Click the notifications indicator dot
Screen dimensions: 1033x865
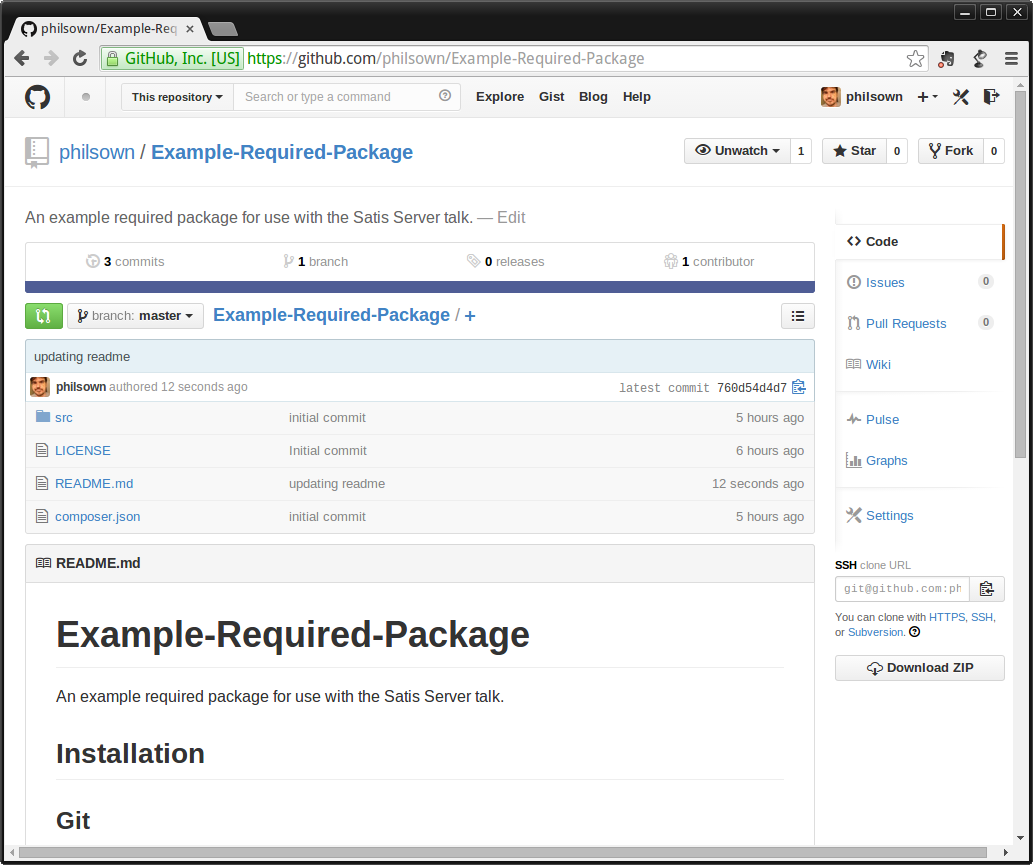coord(86,97)
